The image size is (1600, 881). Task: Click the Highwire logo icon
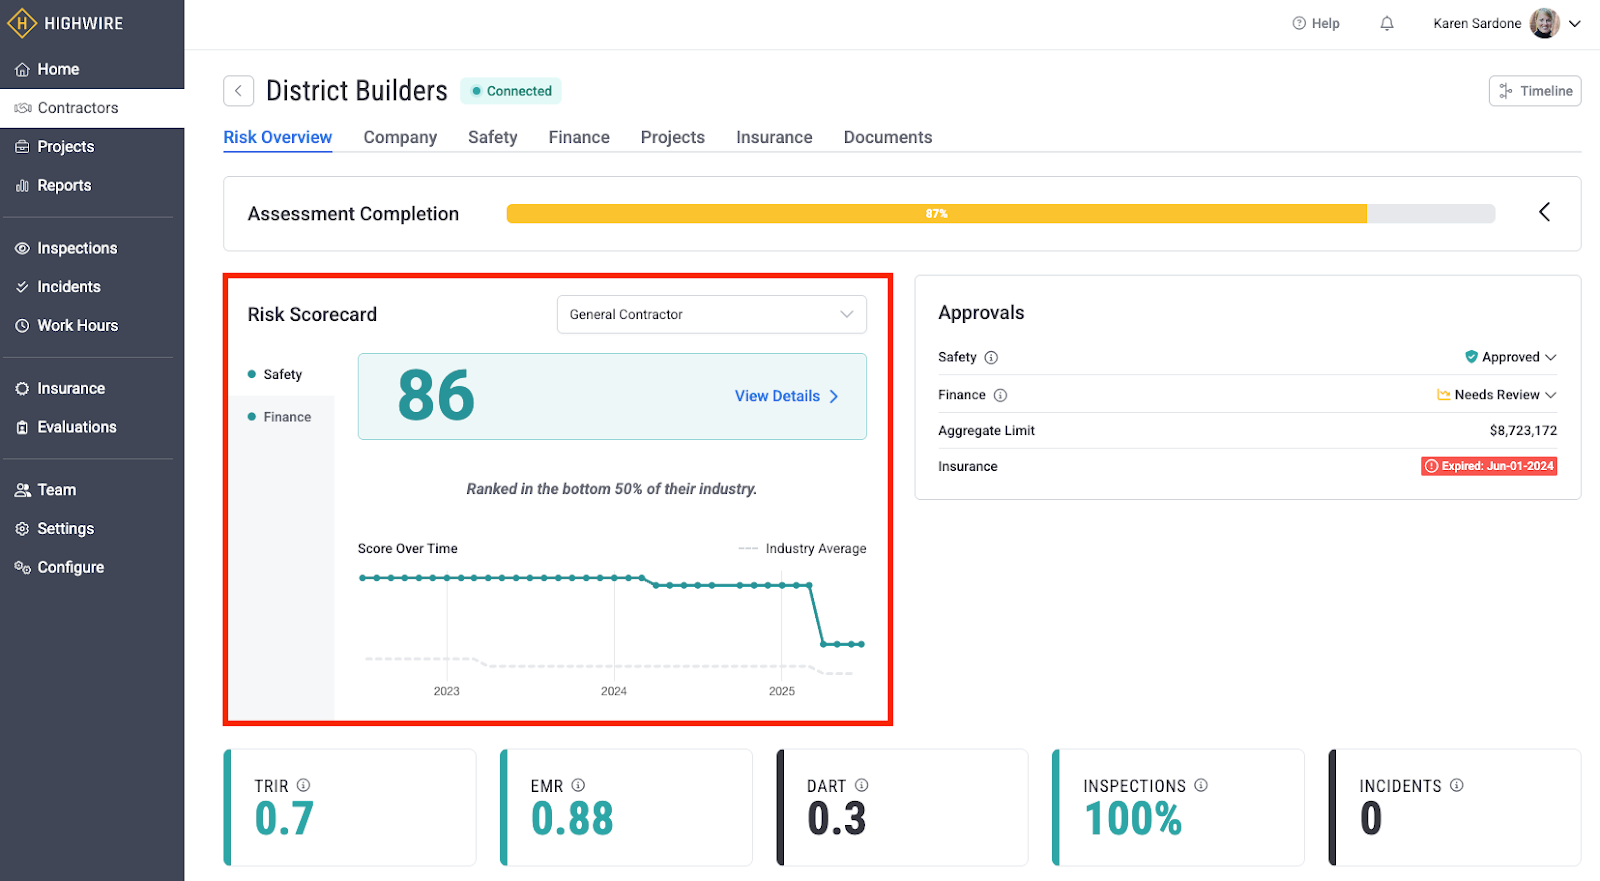22,23
